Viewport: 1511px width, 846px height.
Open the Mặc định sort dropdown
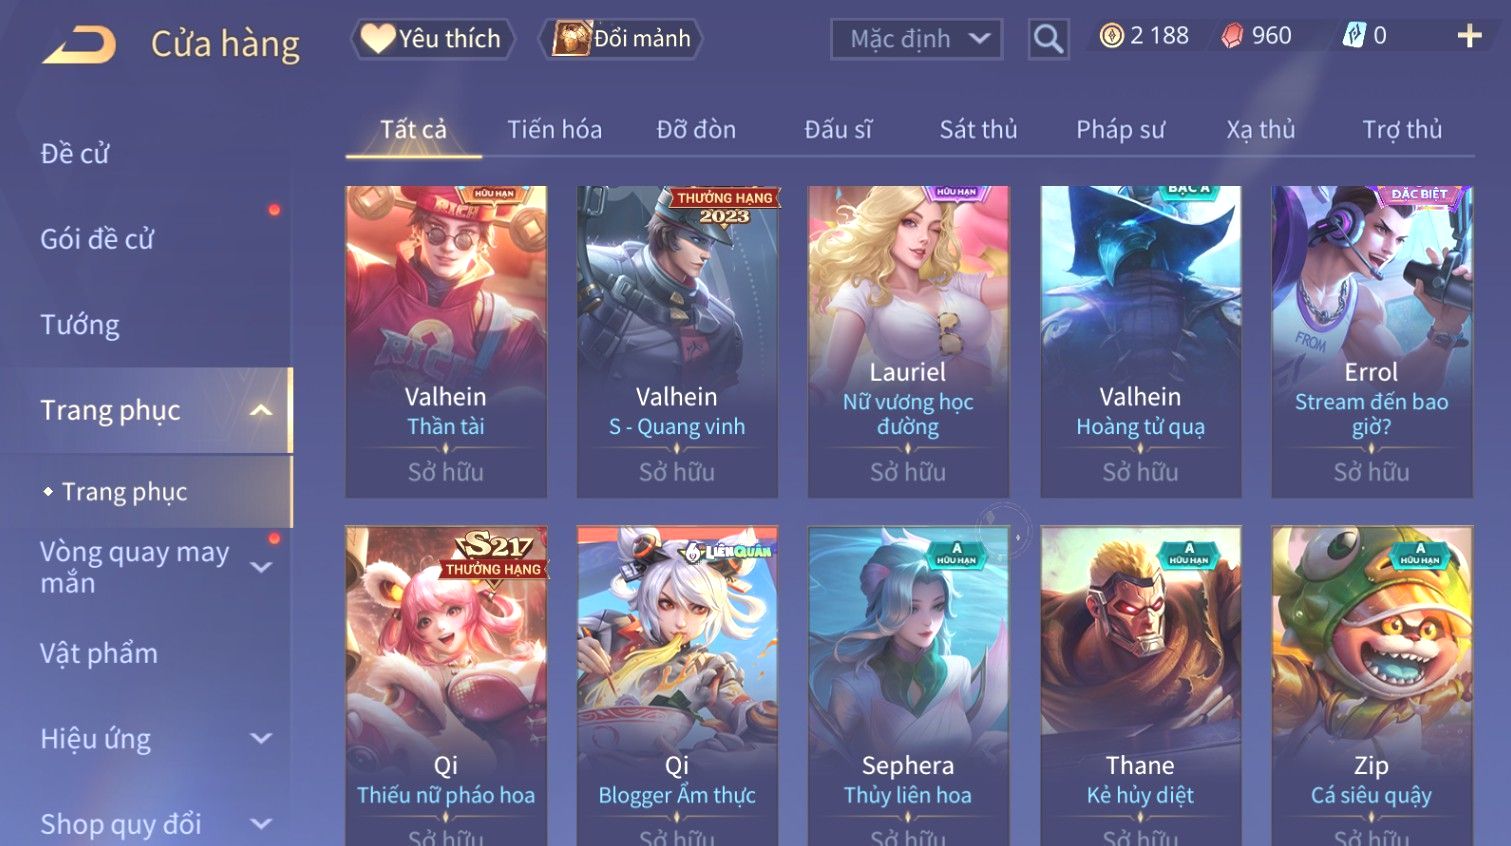tap(916, 39)
